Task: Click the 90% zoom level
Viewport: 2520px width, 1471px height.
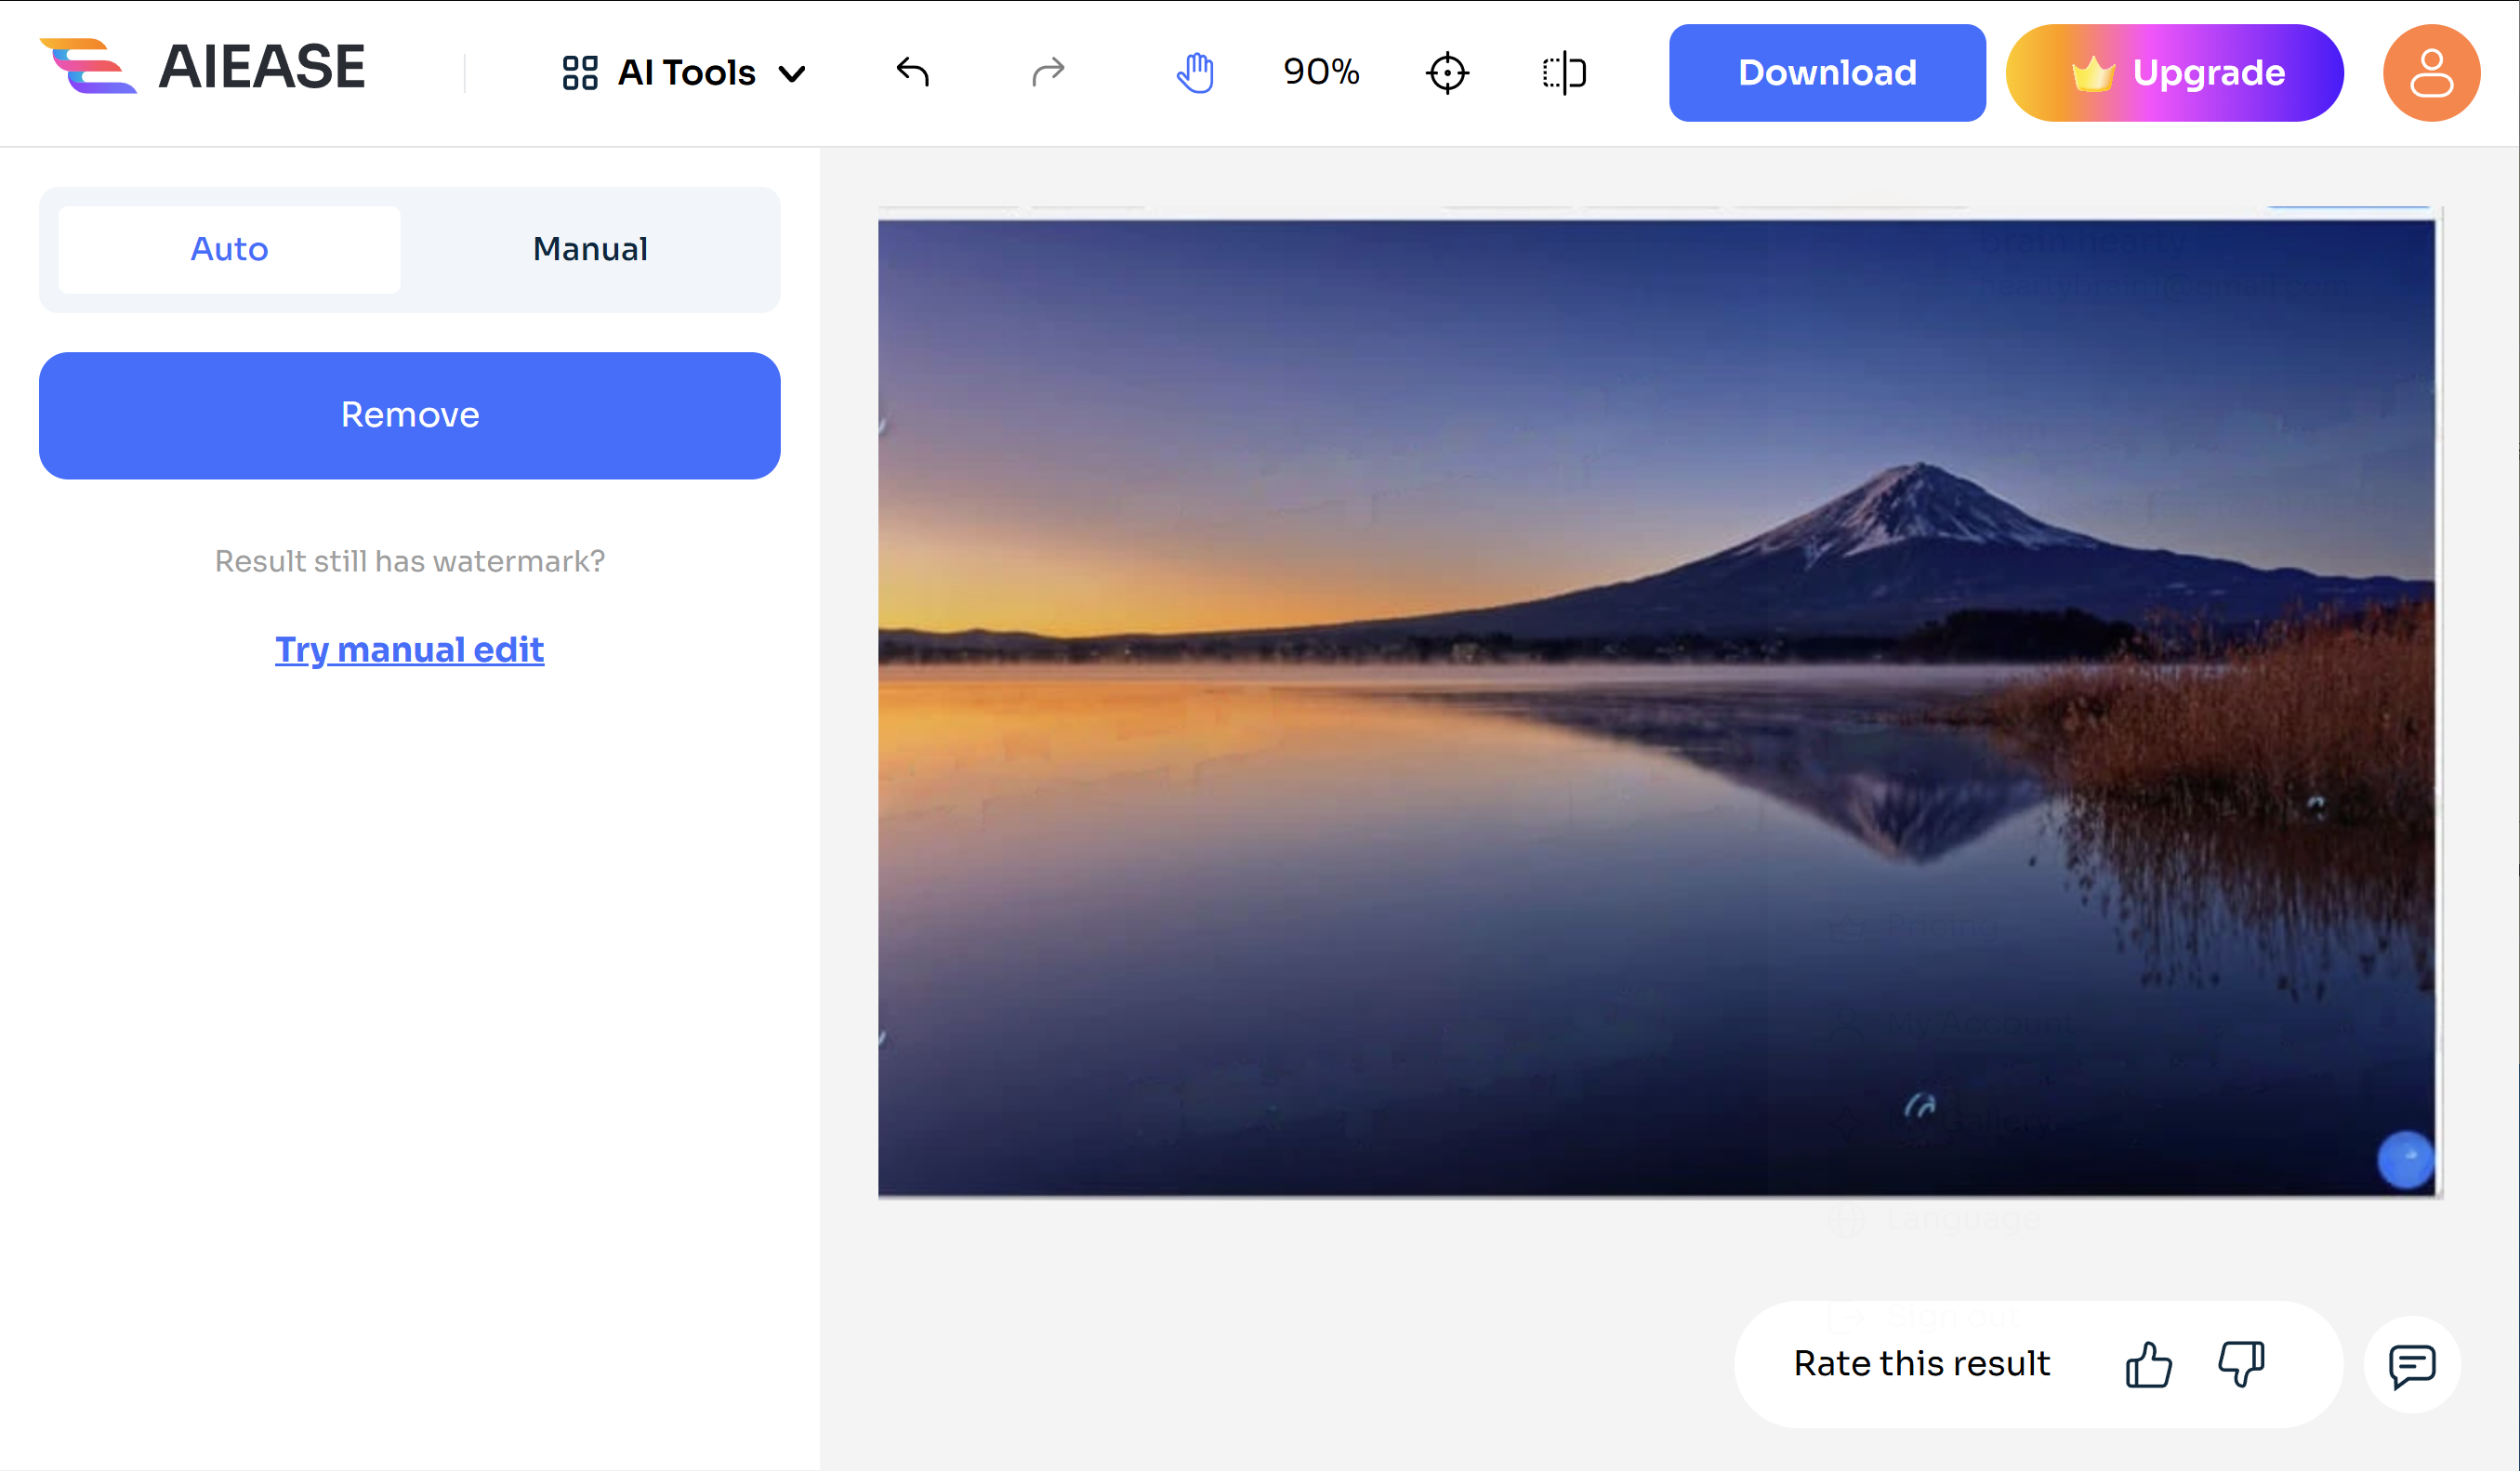Action: (x=1321, y=72)
